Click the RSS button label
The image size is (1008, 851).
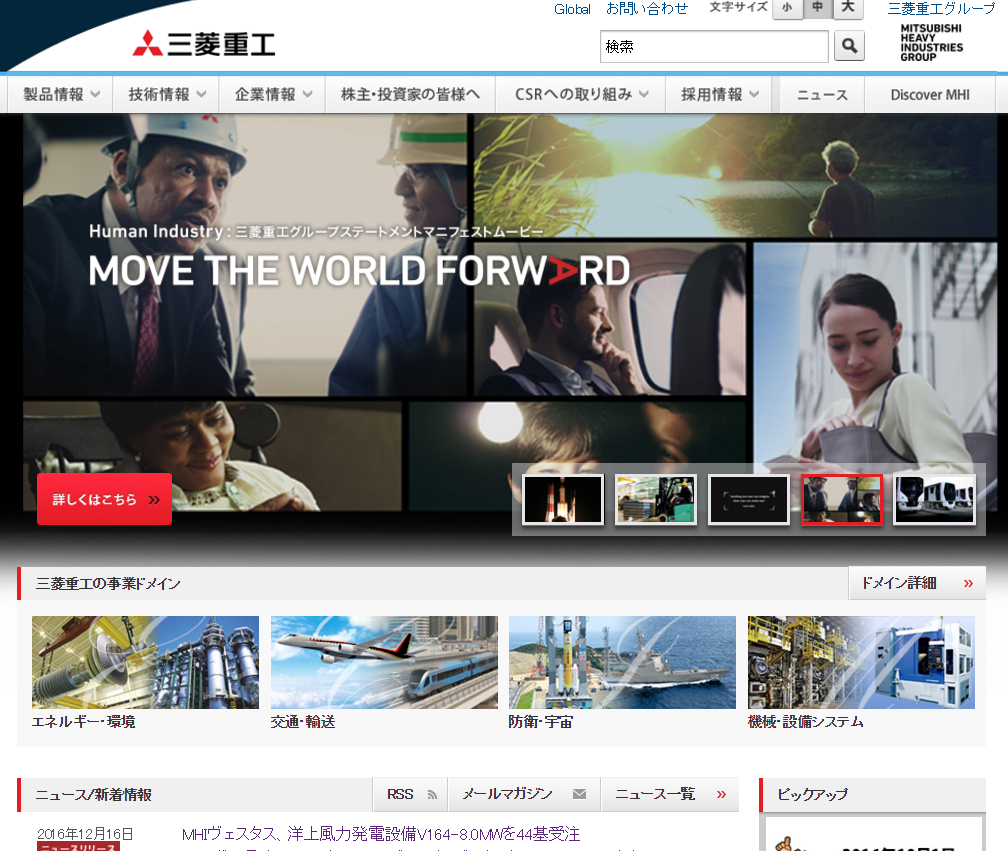[400, 794]
